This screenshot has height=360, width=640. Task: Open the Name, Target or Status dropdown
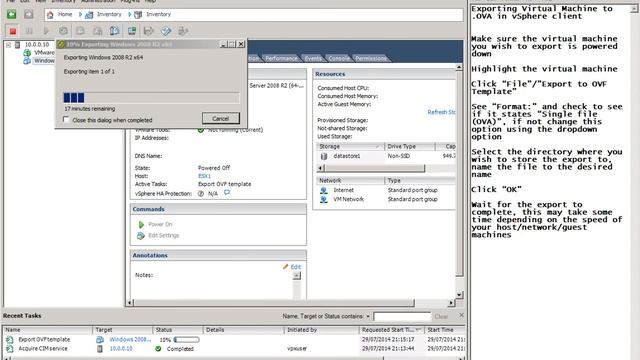368,316
